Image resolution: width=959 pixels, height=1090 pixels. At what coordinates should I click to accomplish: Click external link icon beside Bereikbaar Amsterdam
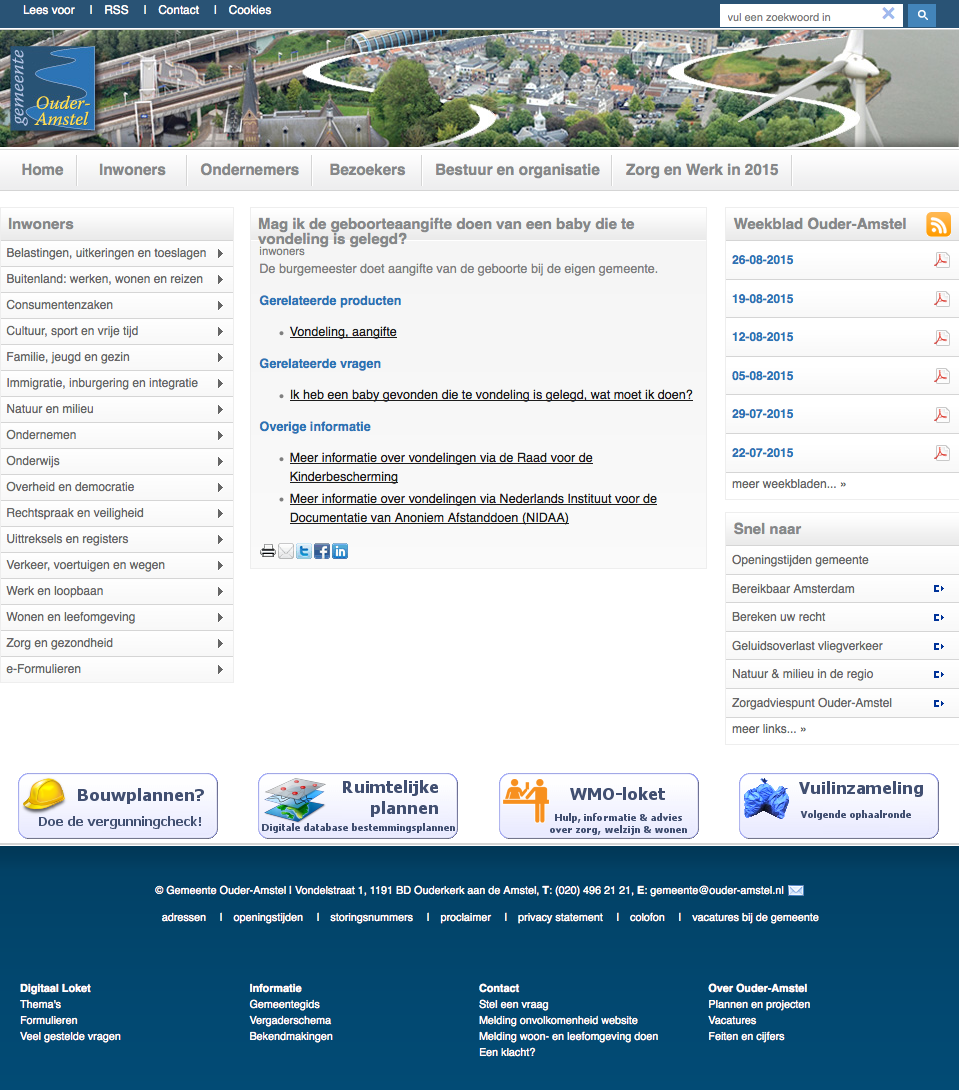pyautogui.click(x=939, y=589)
